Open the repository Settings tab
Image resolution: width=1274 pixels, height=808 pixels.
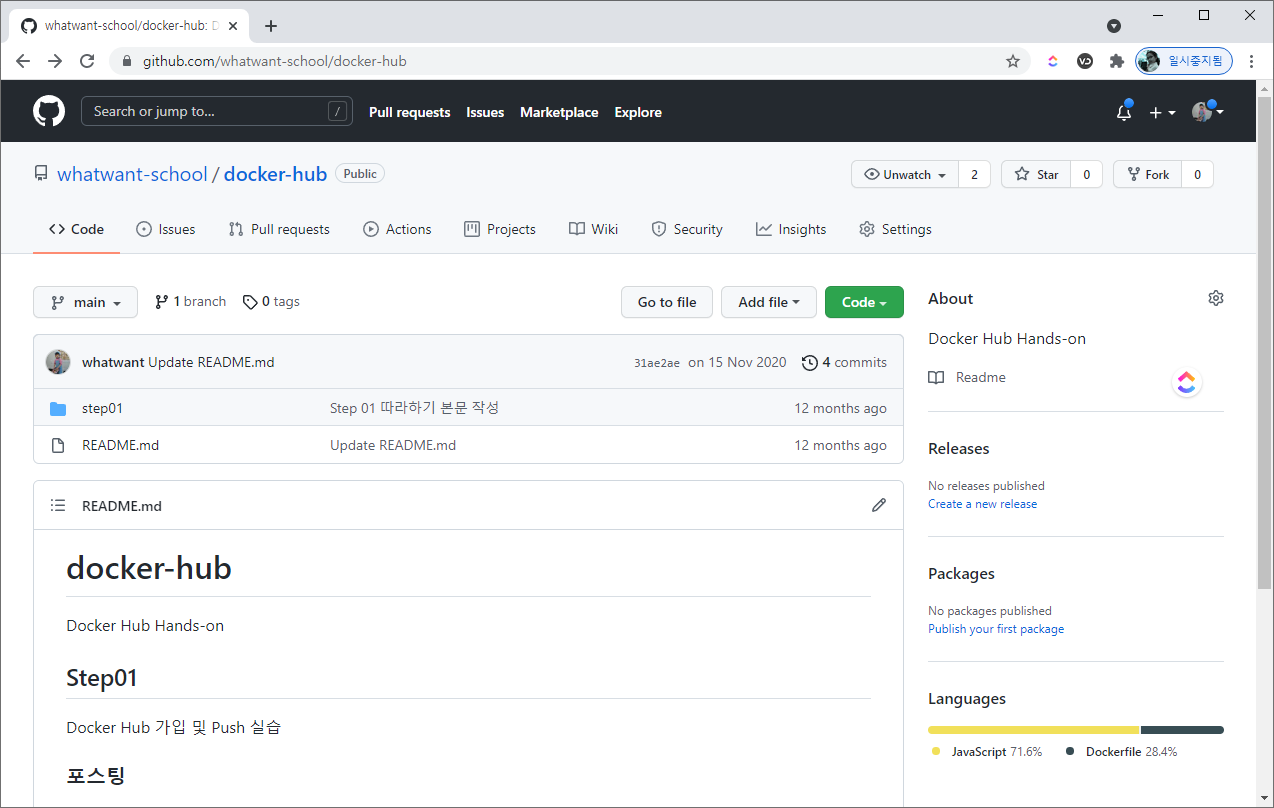pyautogui.click(x=895, y=229)
